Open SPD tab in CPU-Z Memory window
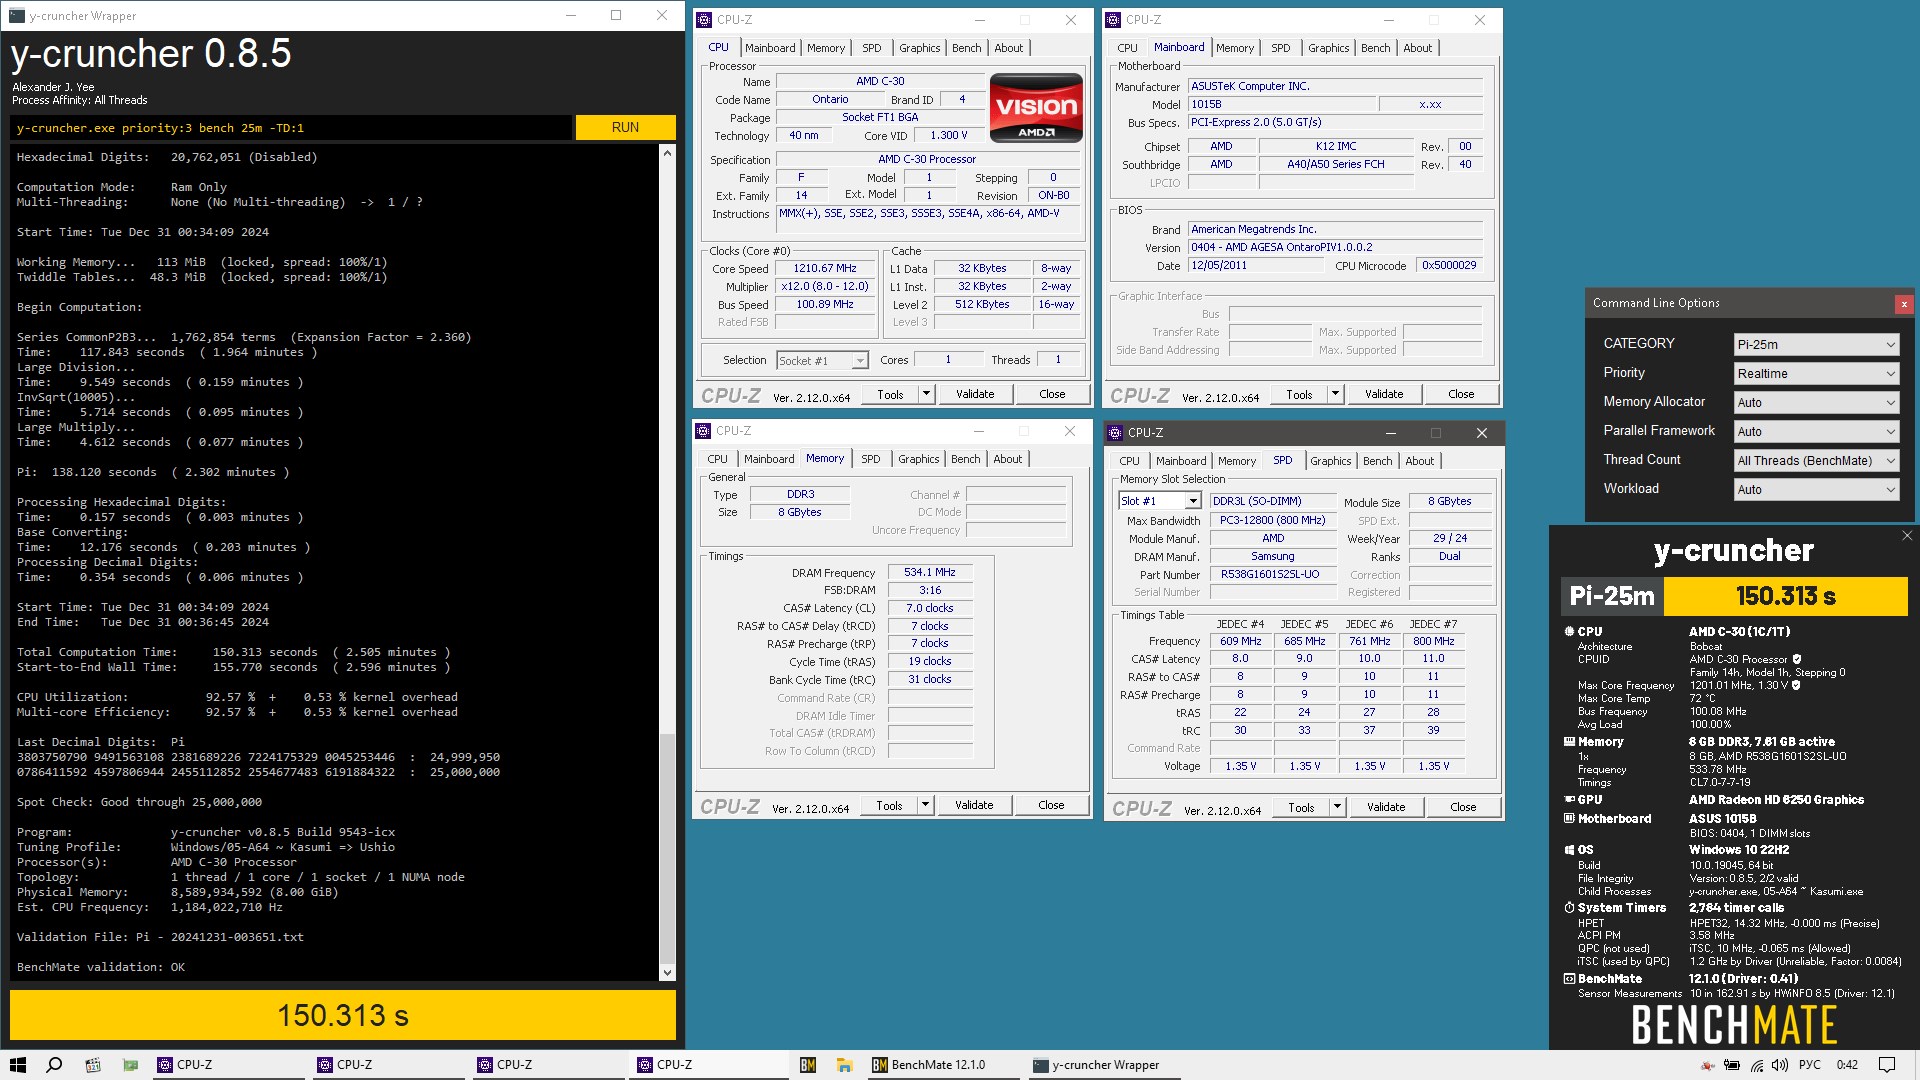1920x1080 pixels. [x=871, y=459]
